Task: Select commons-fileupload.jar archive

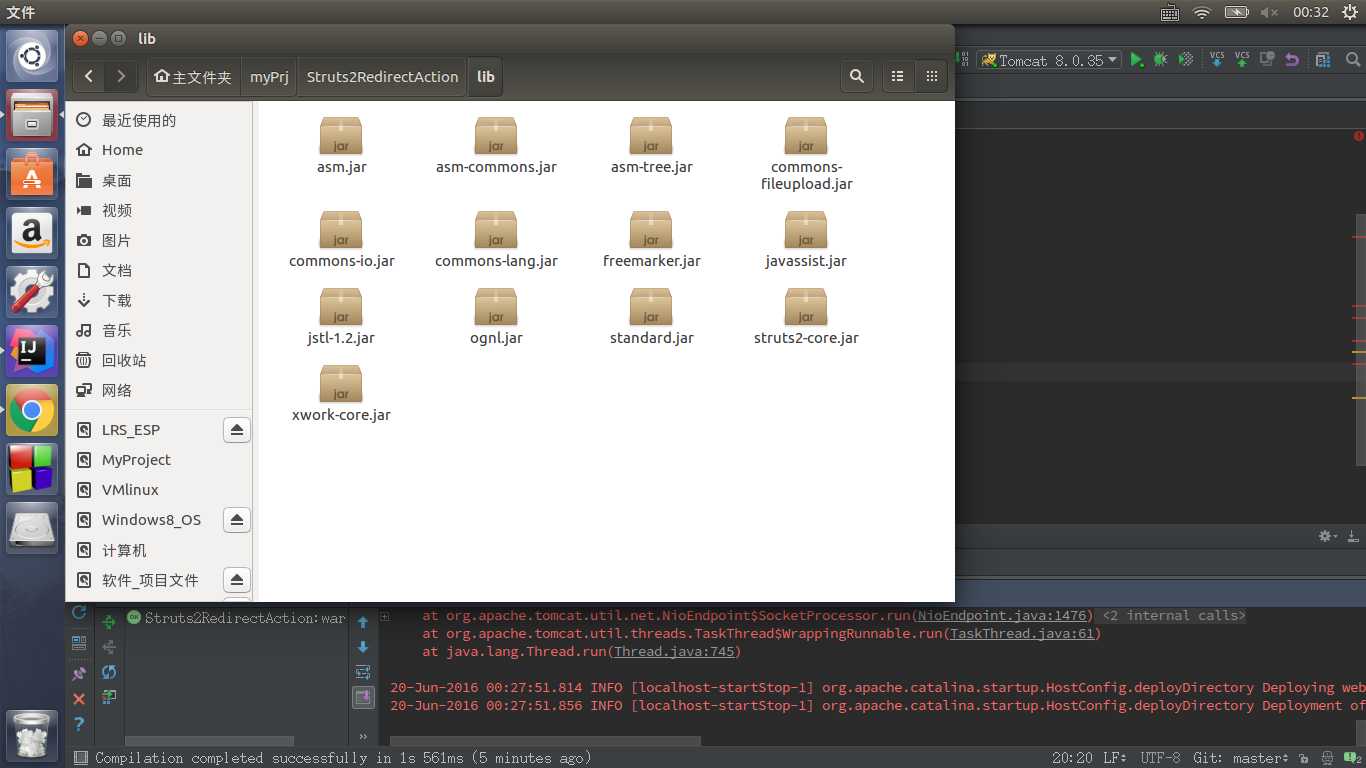Action: point(806,154)
